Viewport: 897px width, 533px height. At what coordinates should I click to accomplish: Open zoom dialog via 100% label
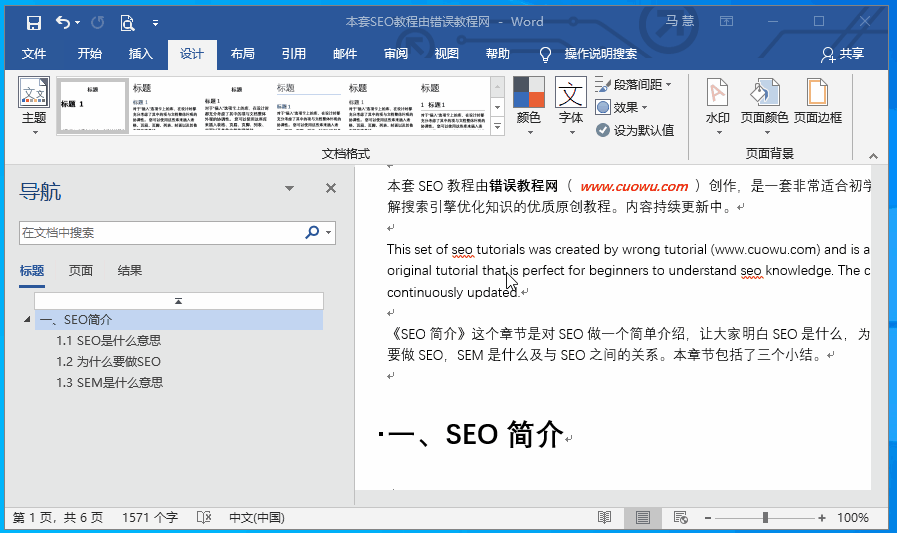click(x=853, y=518)
